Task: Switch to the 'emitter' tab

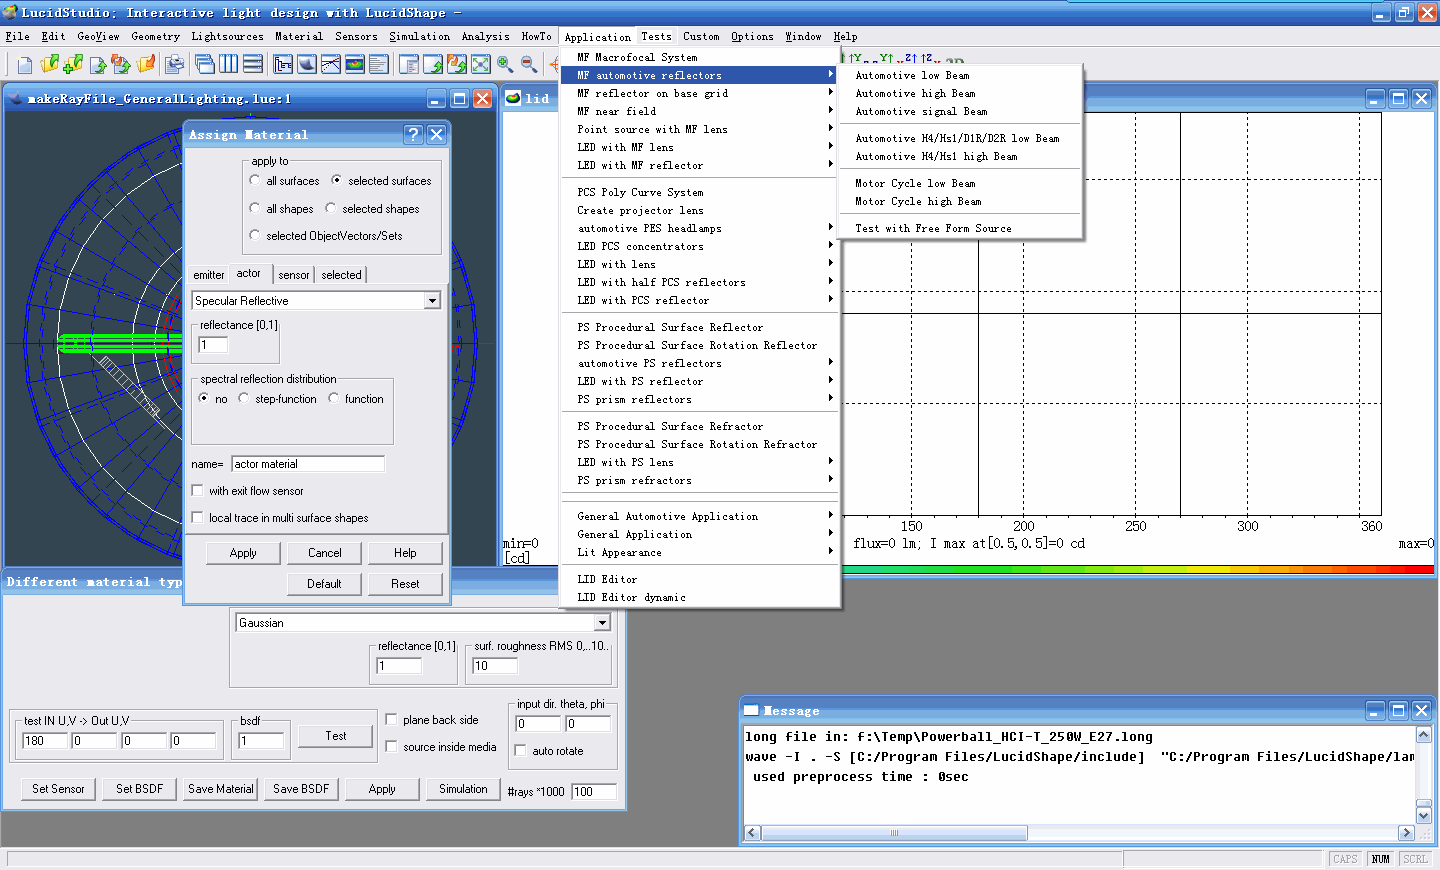Action: (x=208, y=275)
